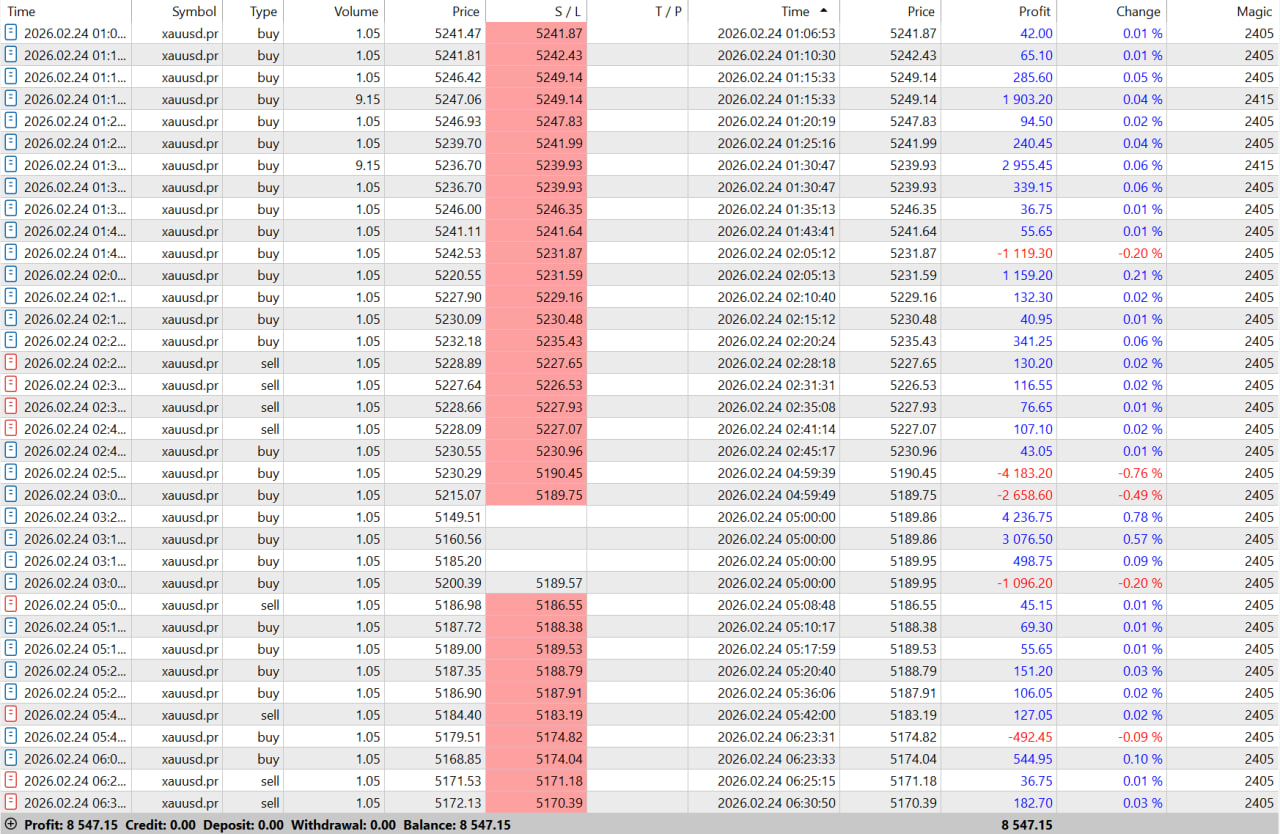Click change value 0.78 %
The image size is (1280, 834).
(x=1141, y=517)
